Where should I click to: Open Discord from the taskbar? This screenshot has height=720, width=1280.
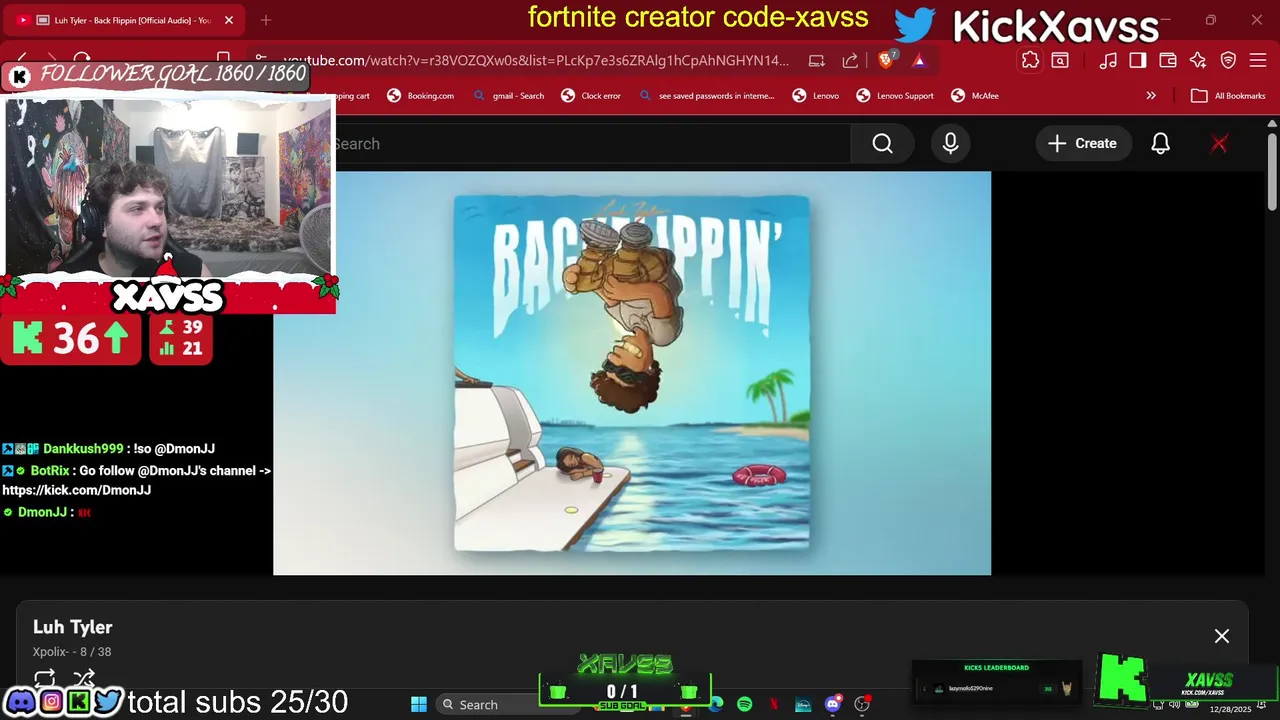click(x=832, y=704)
